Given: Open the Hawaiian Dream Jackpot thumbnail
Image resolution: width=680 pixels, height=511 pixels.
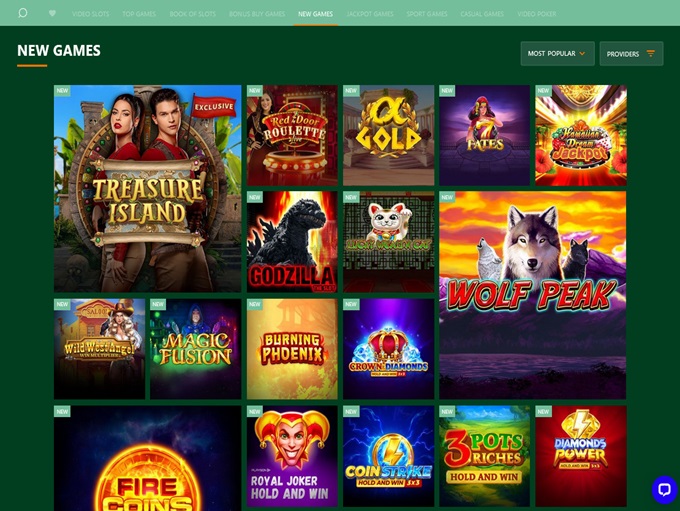Looking at the screenshot, I should point(581,135).
